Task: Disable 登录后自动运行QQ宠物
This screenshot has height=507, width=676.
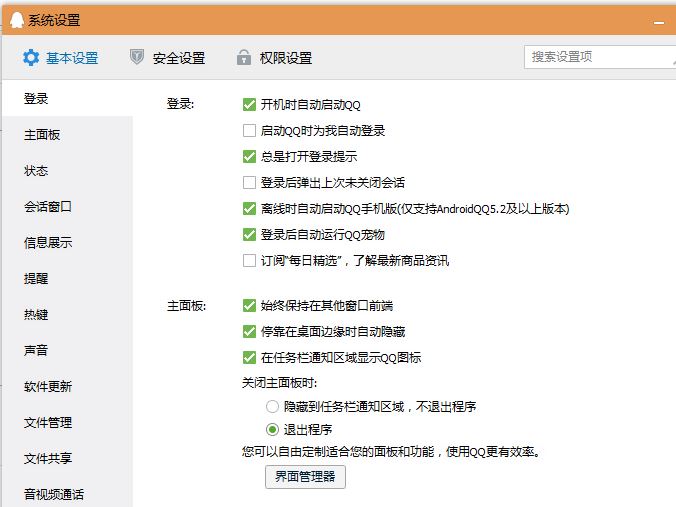Action: coord(249,235)
